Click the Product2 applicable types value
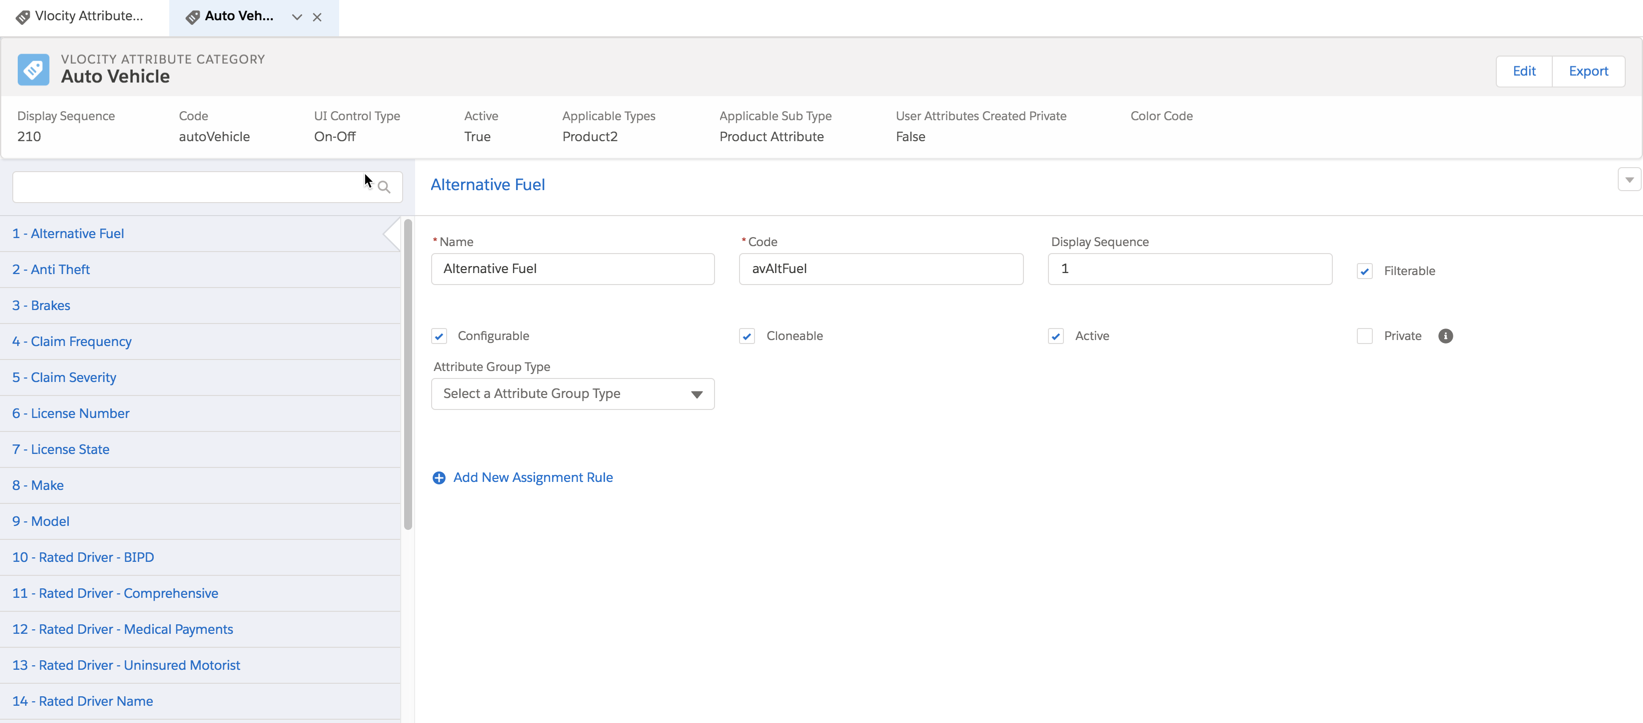This screenshot has width=1643, height=723. (590, 137)
